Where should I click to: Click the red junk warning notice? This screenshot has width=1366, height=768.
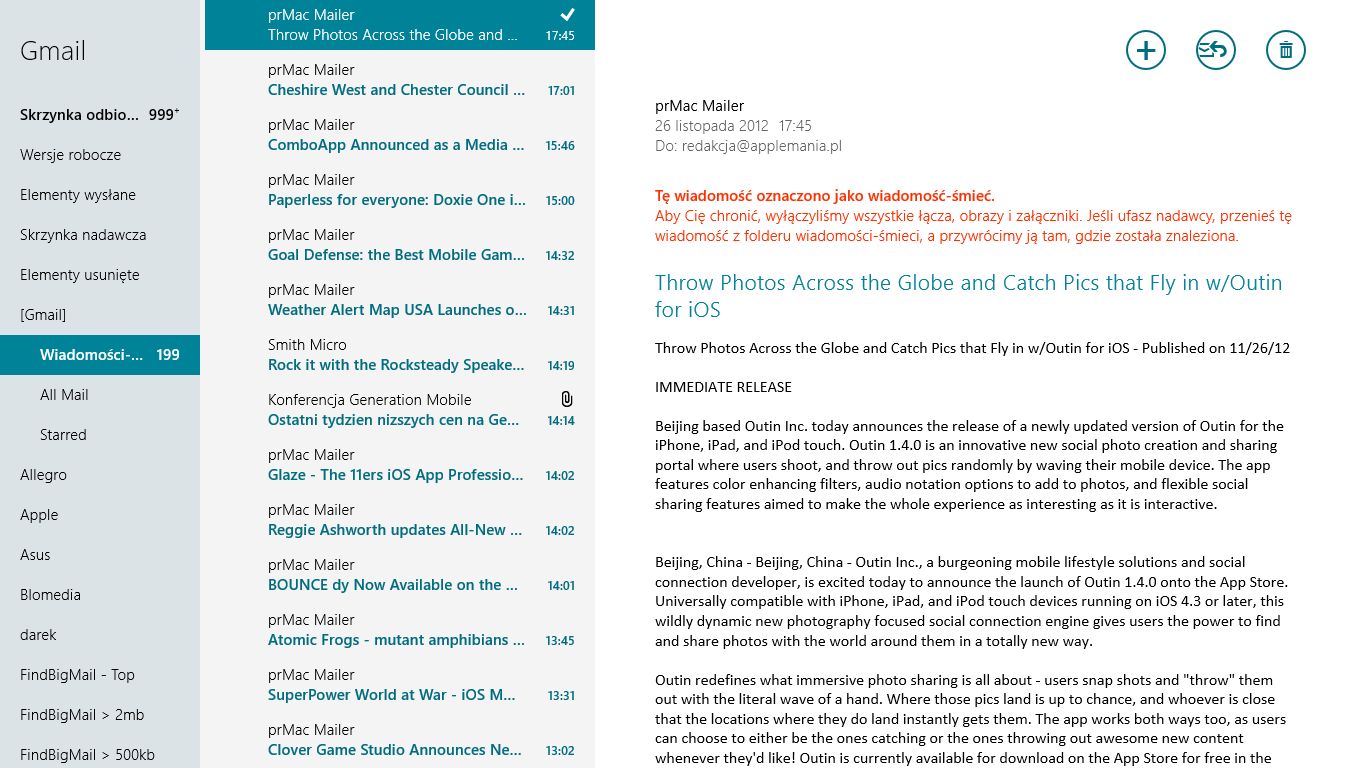(x=974, y=216)
